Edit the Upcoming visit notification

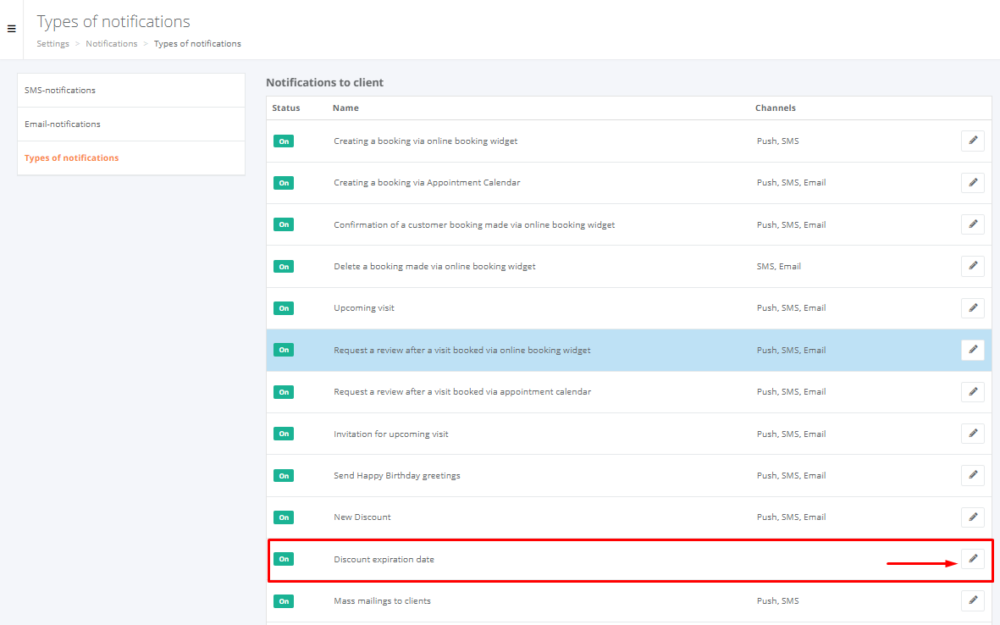(972, 308)
